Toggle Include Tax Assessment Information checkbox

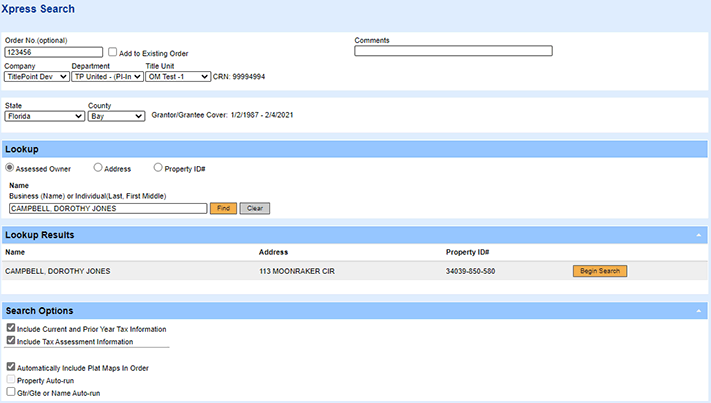pyautogui.click(x=10, y=341)
